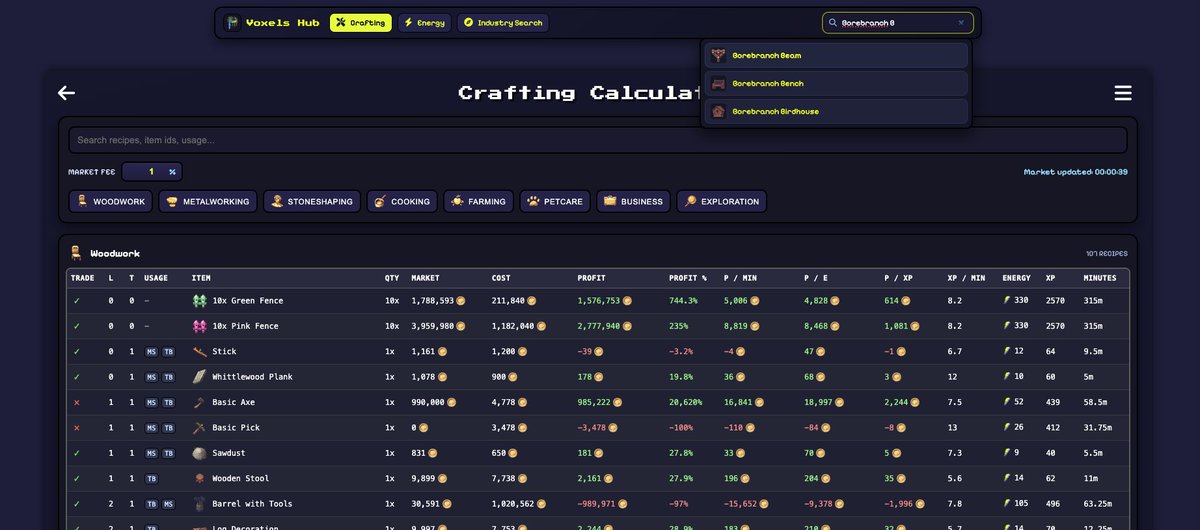The height and width of the screenshot is (530, 1200).
Task: Click the trade checkmark on 10x Green Fence row
Action: [75, 300]
